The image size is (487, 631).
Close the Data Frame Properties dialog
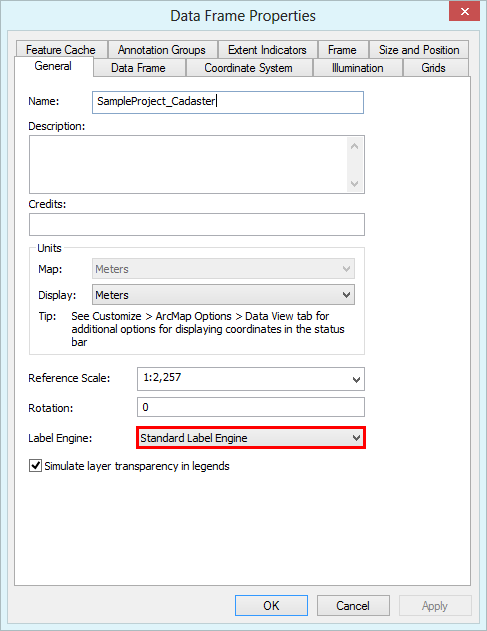coord(464,11)
